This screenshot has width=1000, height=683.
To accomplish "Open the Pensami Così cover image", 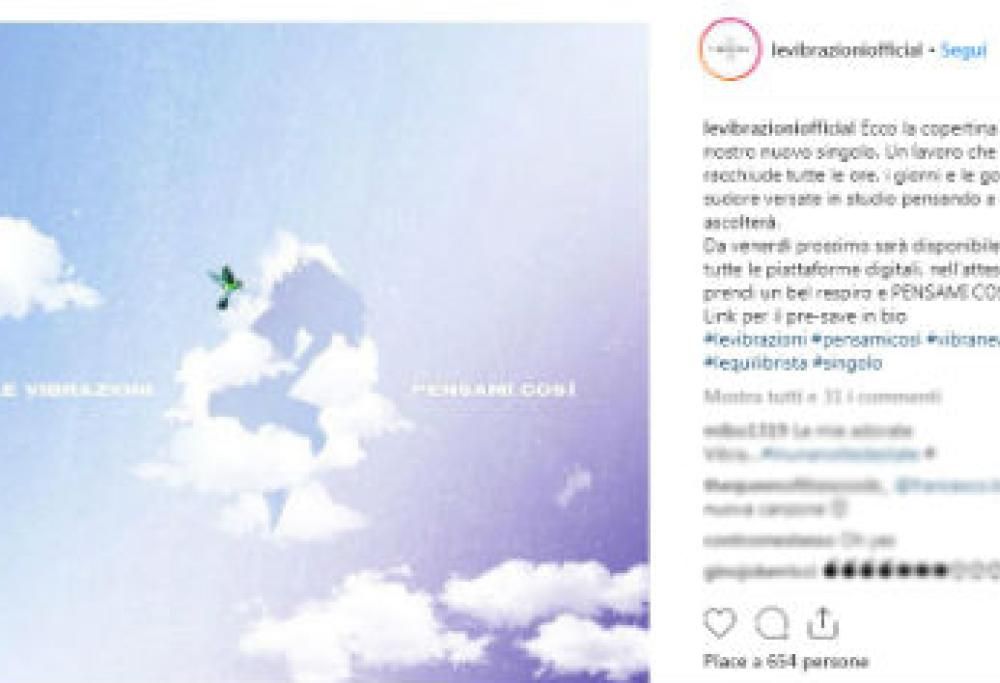I will [x=325, y=353].
